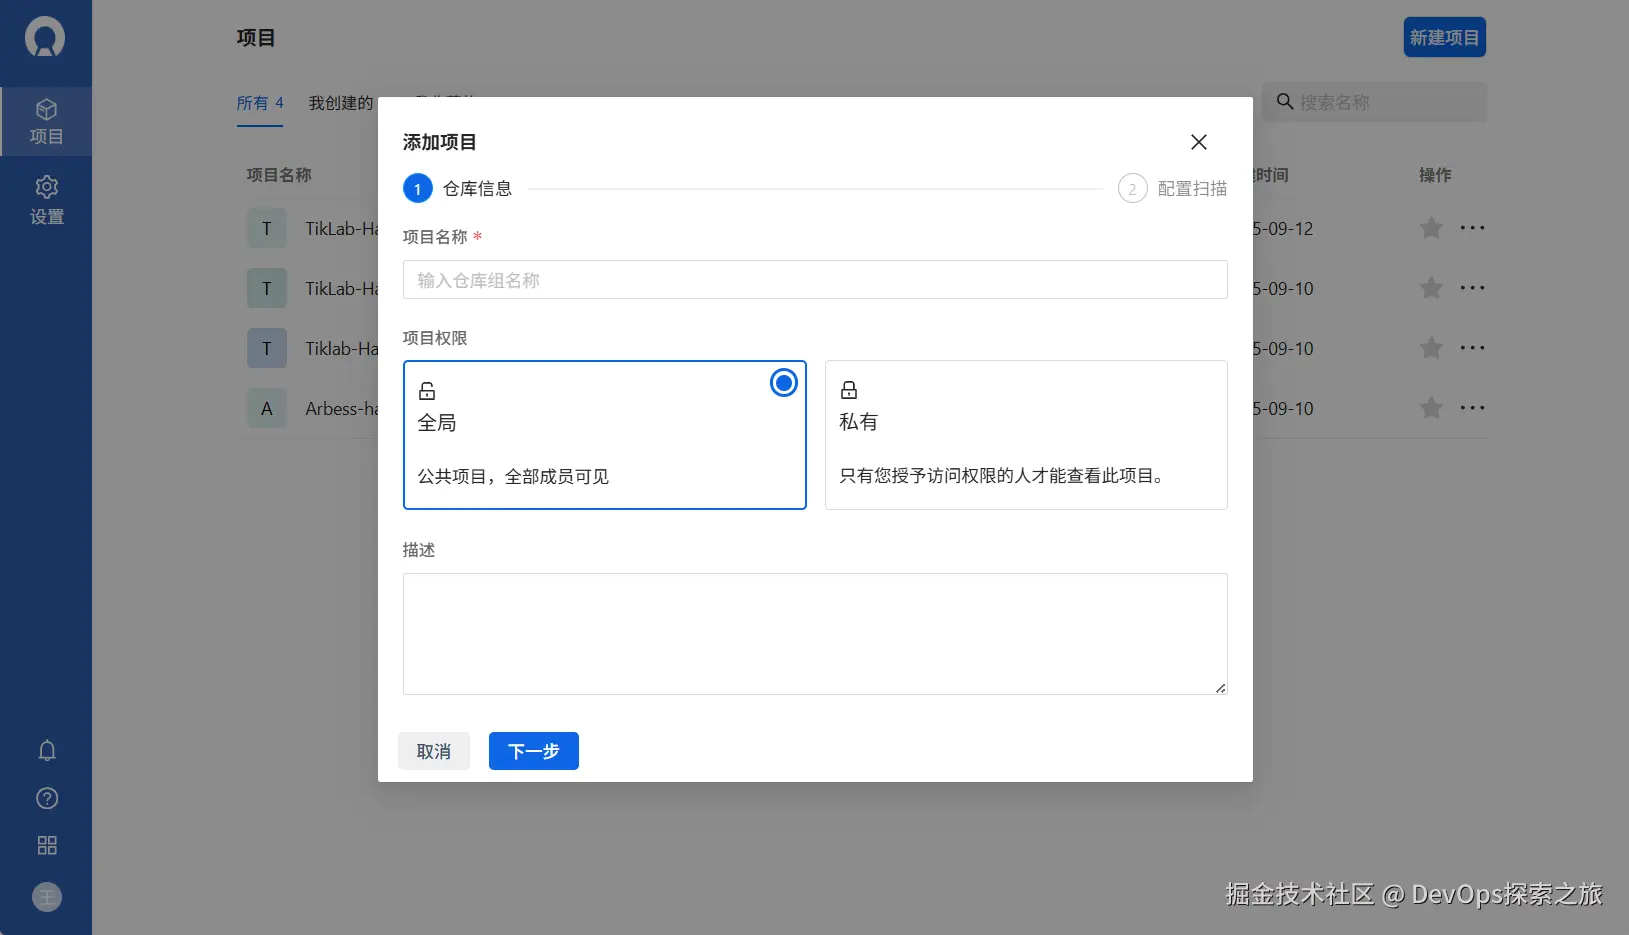Open the help question-mark icon
This screenshot has height=935, width=1629.
click(47, 798)
